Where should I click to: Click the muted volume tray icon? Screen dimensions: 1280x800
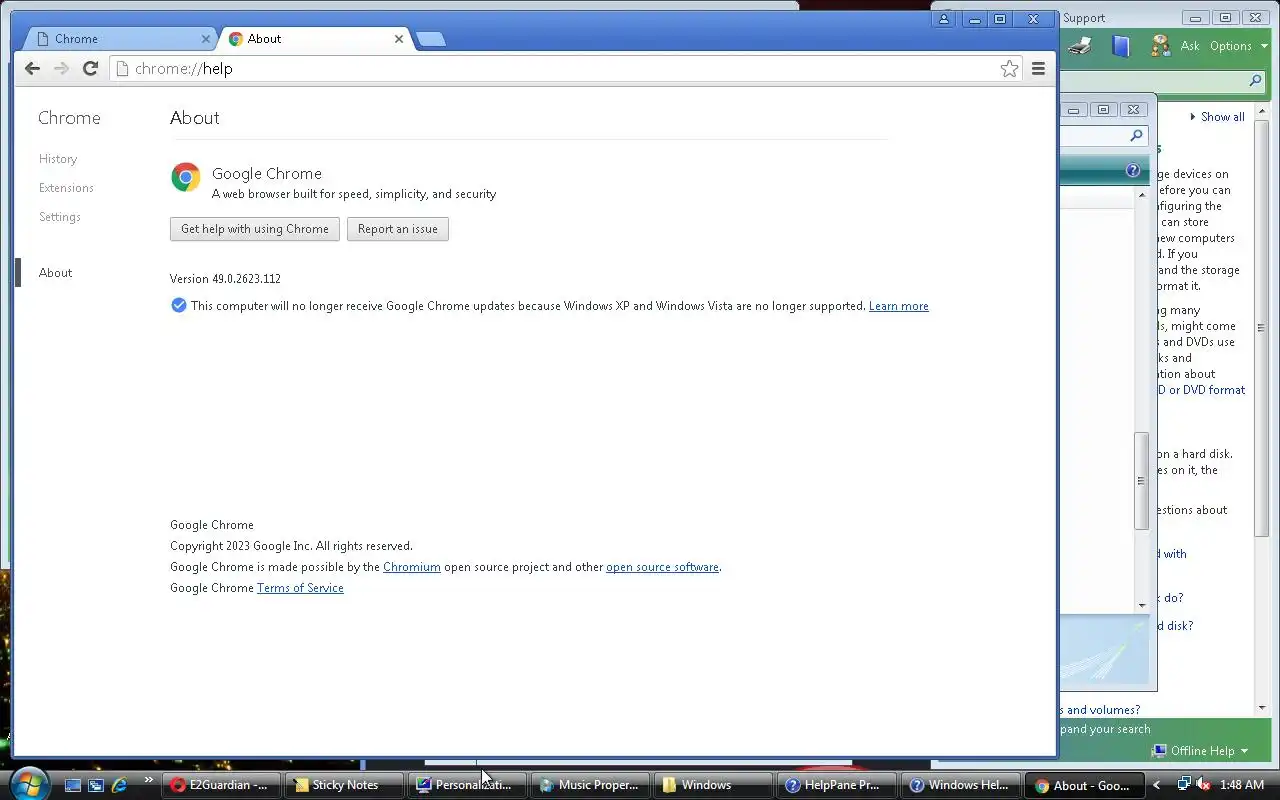coord(1203,785)
